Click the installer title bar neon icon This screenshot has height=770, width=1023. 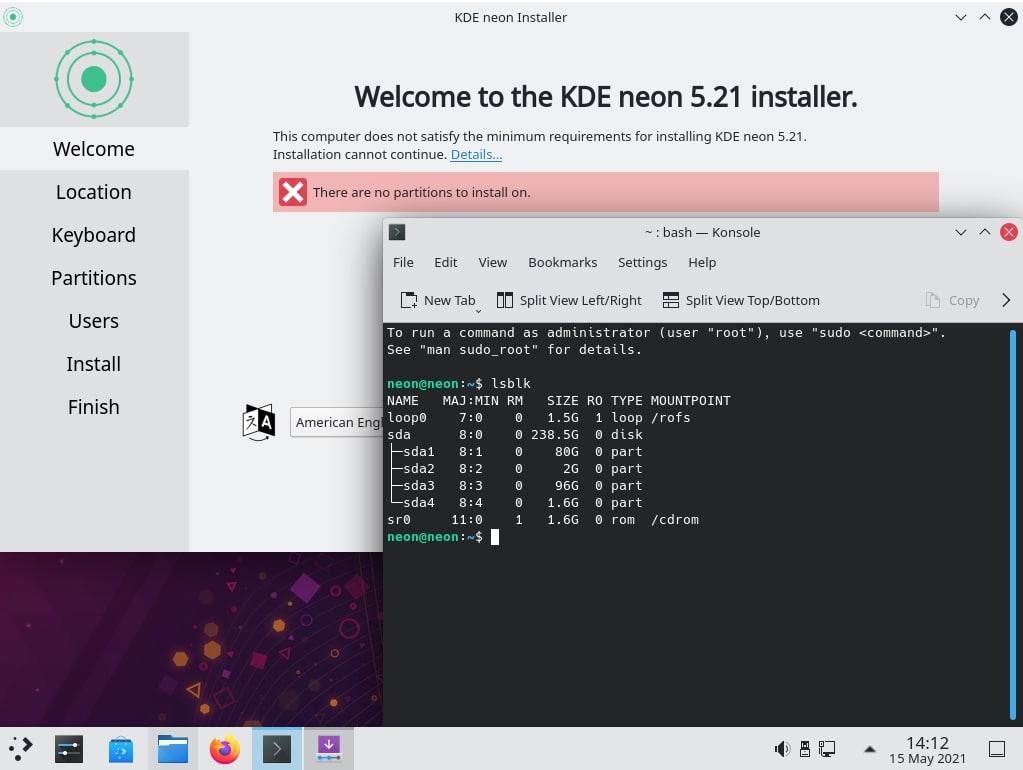(12, 17)
